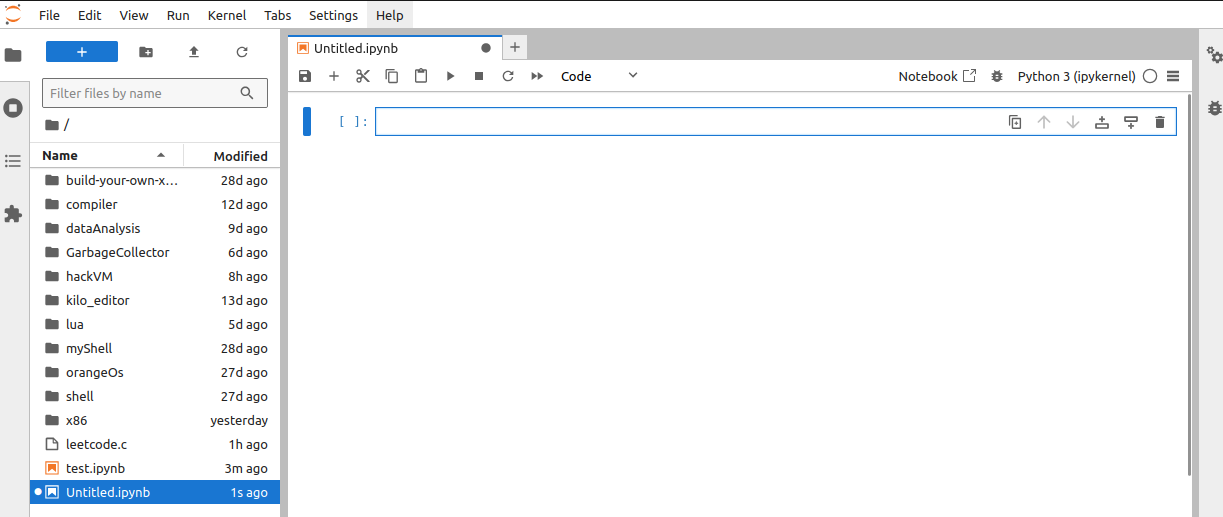Open Running Terminals and Kernels panel
The height and width of the screenshot is (517, 1223).
click(13, 108)
